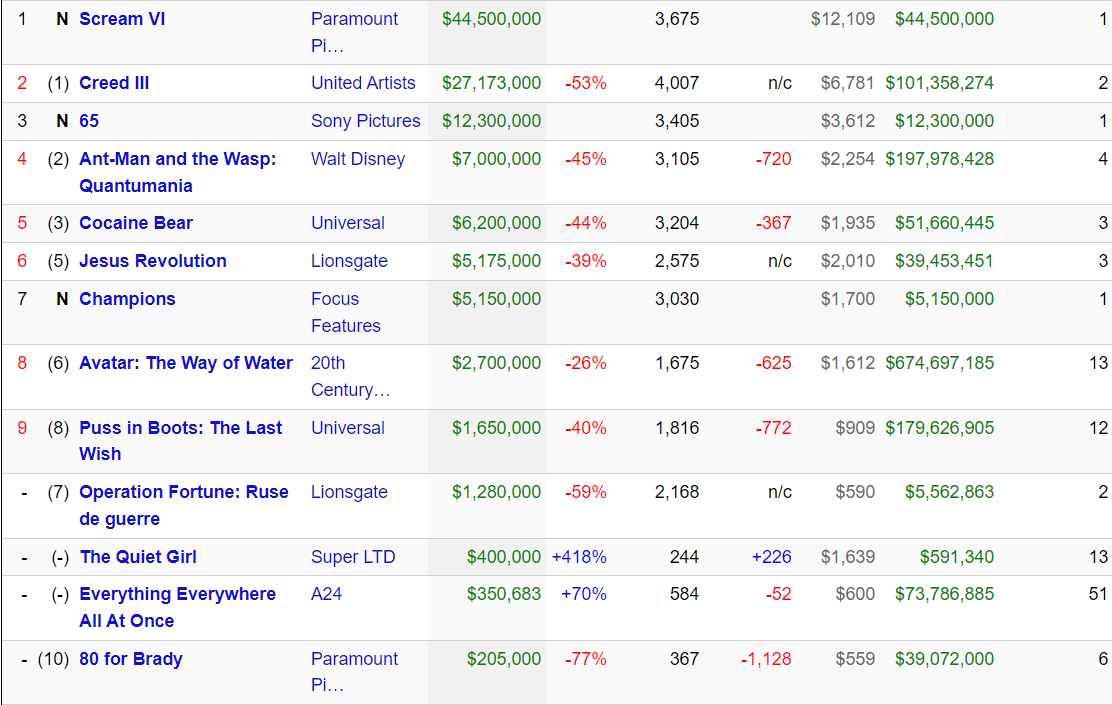Click the movie title 65
1112x705 pixels.
(89, 121)
